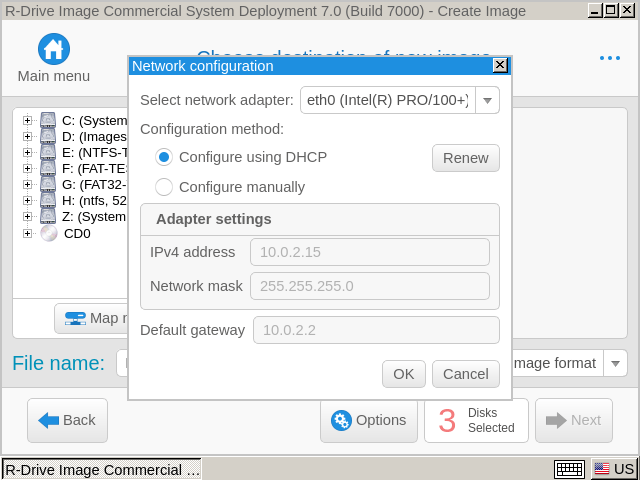Select Configure manually radio button
The width and height of the screenshot is (640, 480).
point(164,187)
